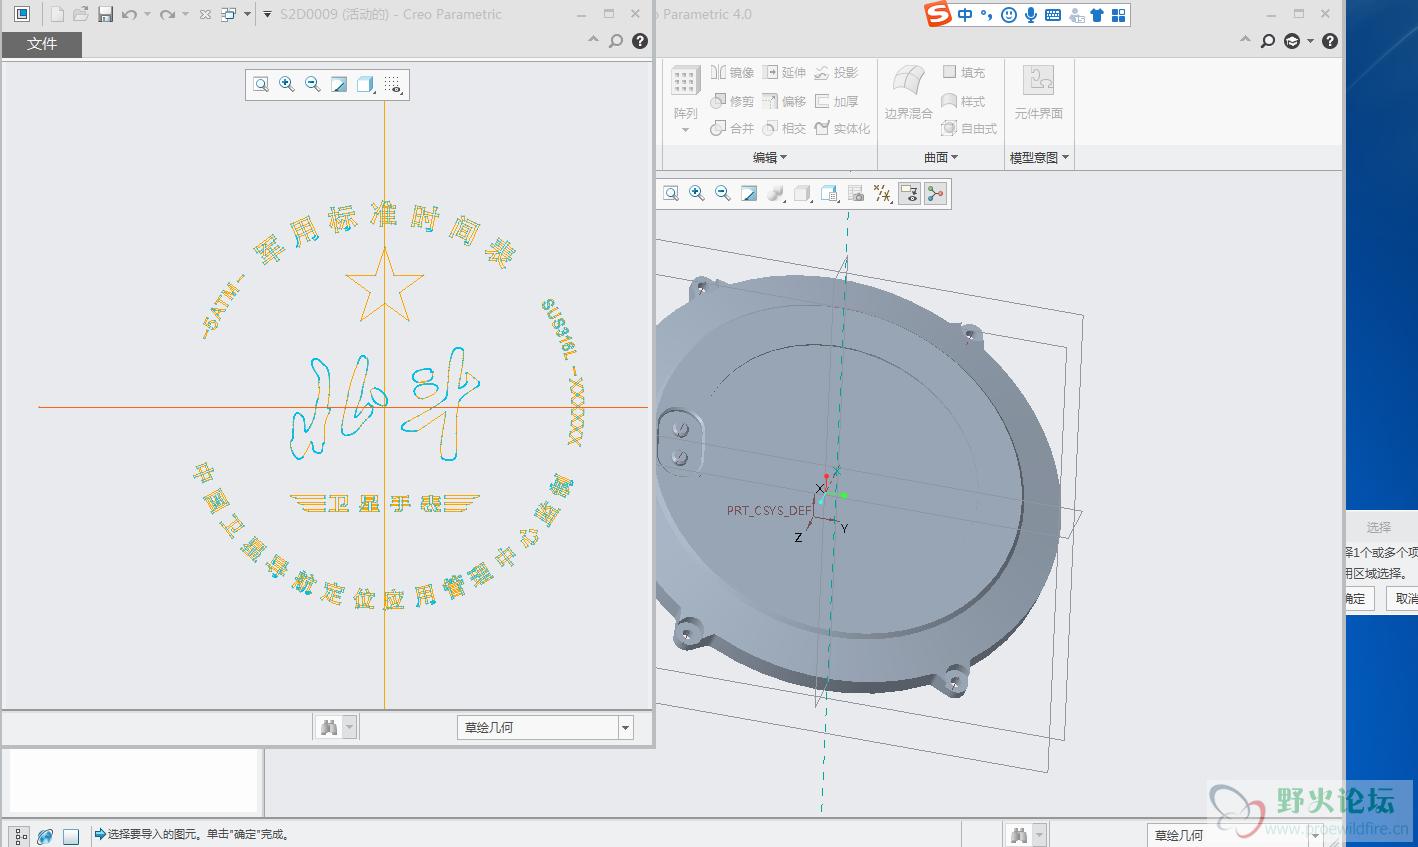The image size is (1418, 847).
Task: Click the 加厚 thicken tool
Action: click(836, 101)
